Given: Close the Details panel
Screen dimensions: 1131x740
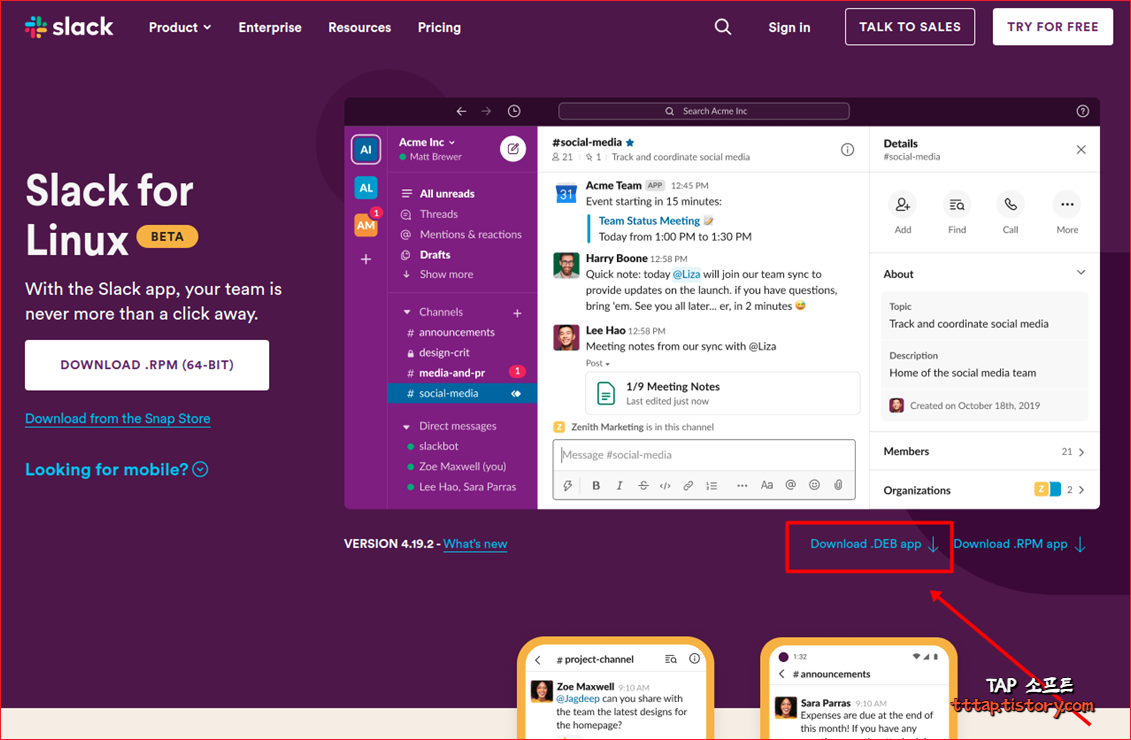Looking at the screenshot, I should point(1081,149).
